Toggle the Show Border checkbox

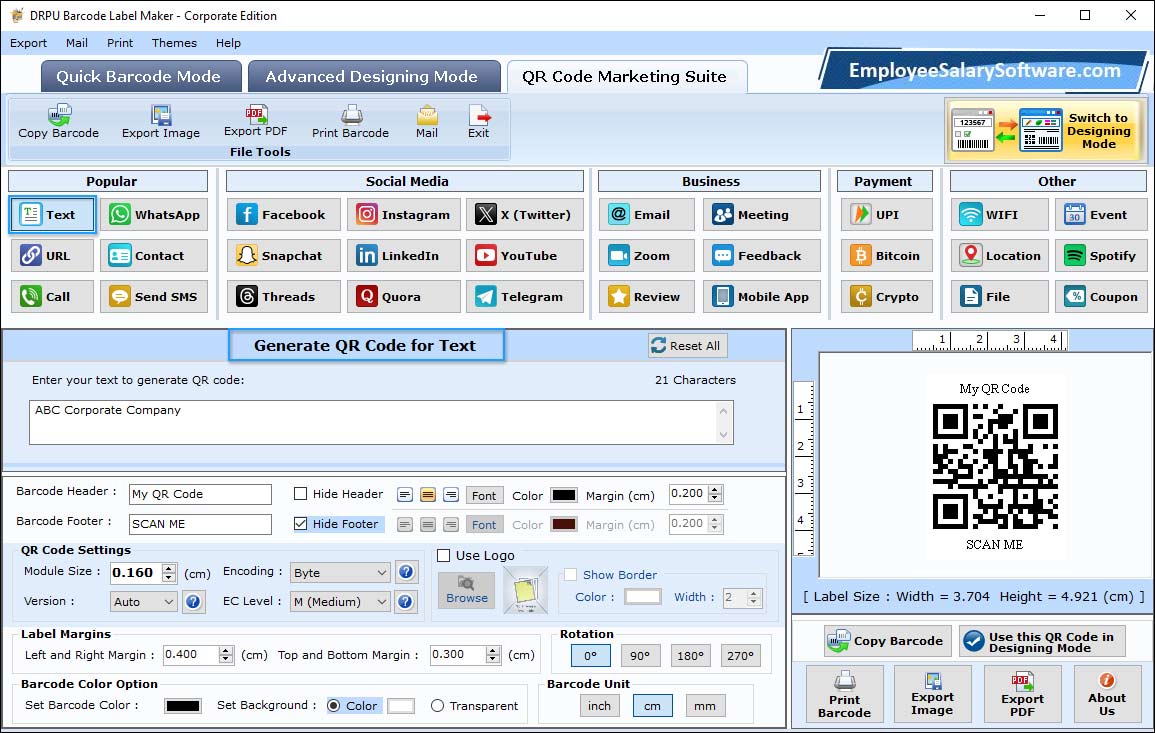pyautogui.click(x=570, y=575)
